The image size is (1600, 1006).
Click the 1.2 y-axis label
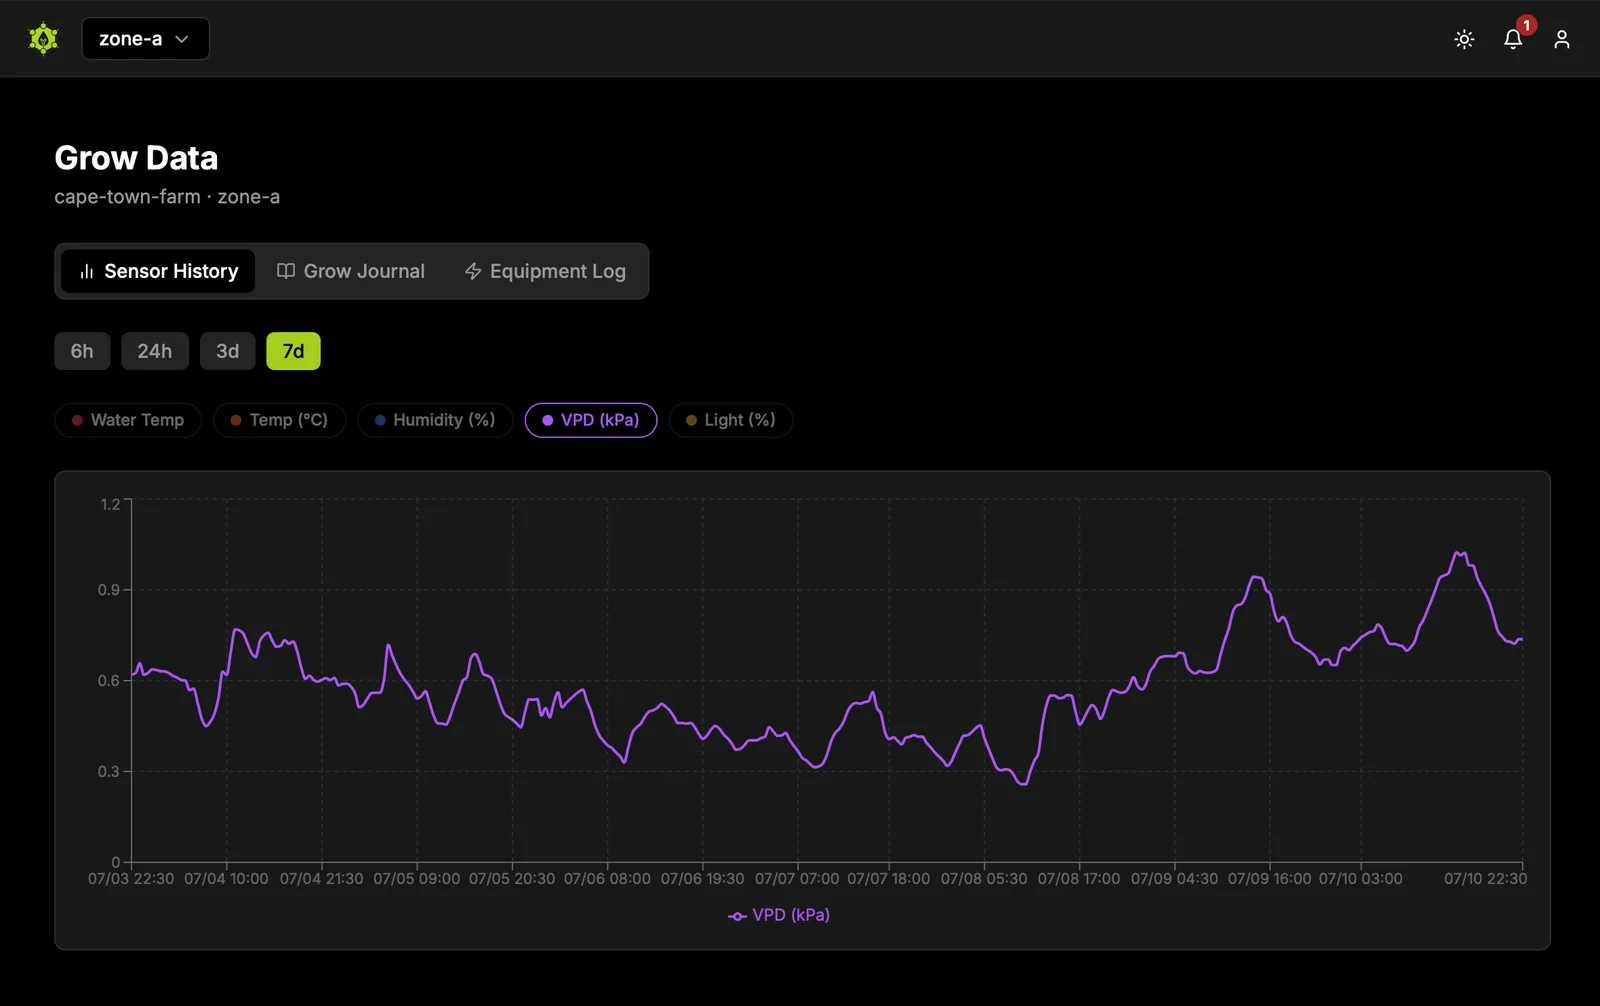tap(110, 504)
